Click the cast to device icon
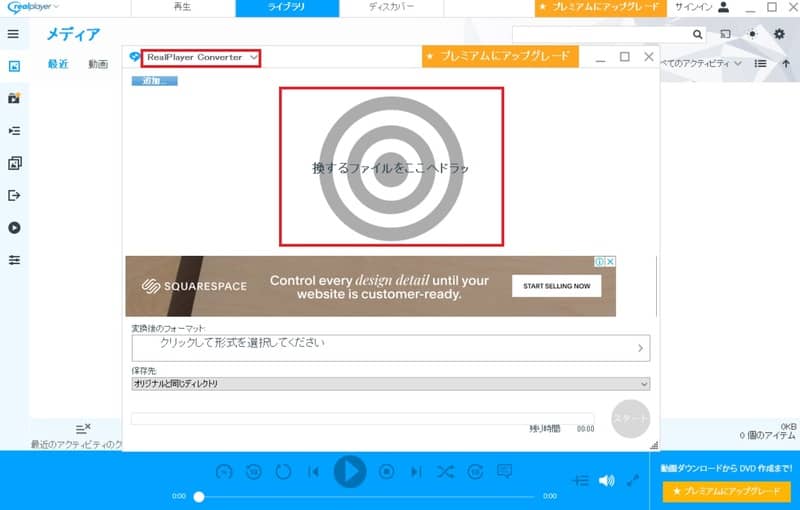The width and height of the screenshot is (800, 510). [725, 34]
